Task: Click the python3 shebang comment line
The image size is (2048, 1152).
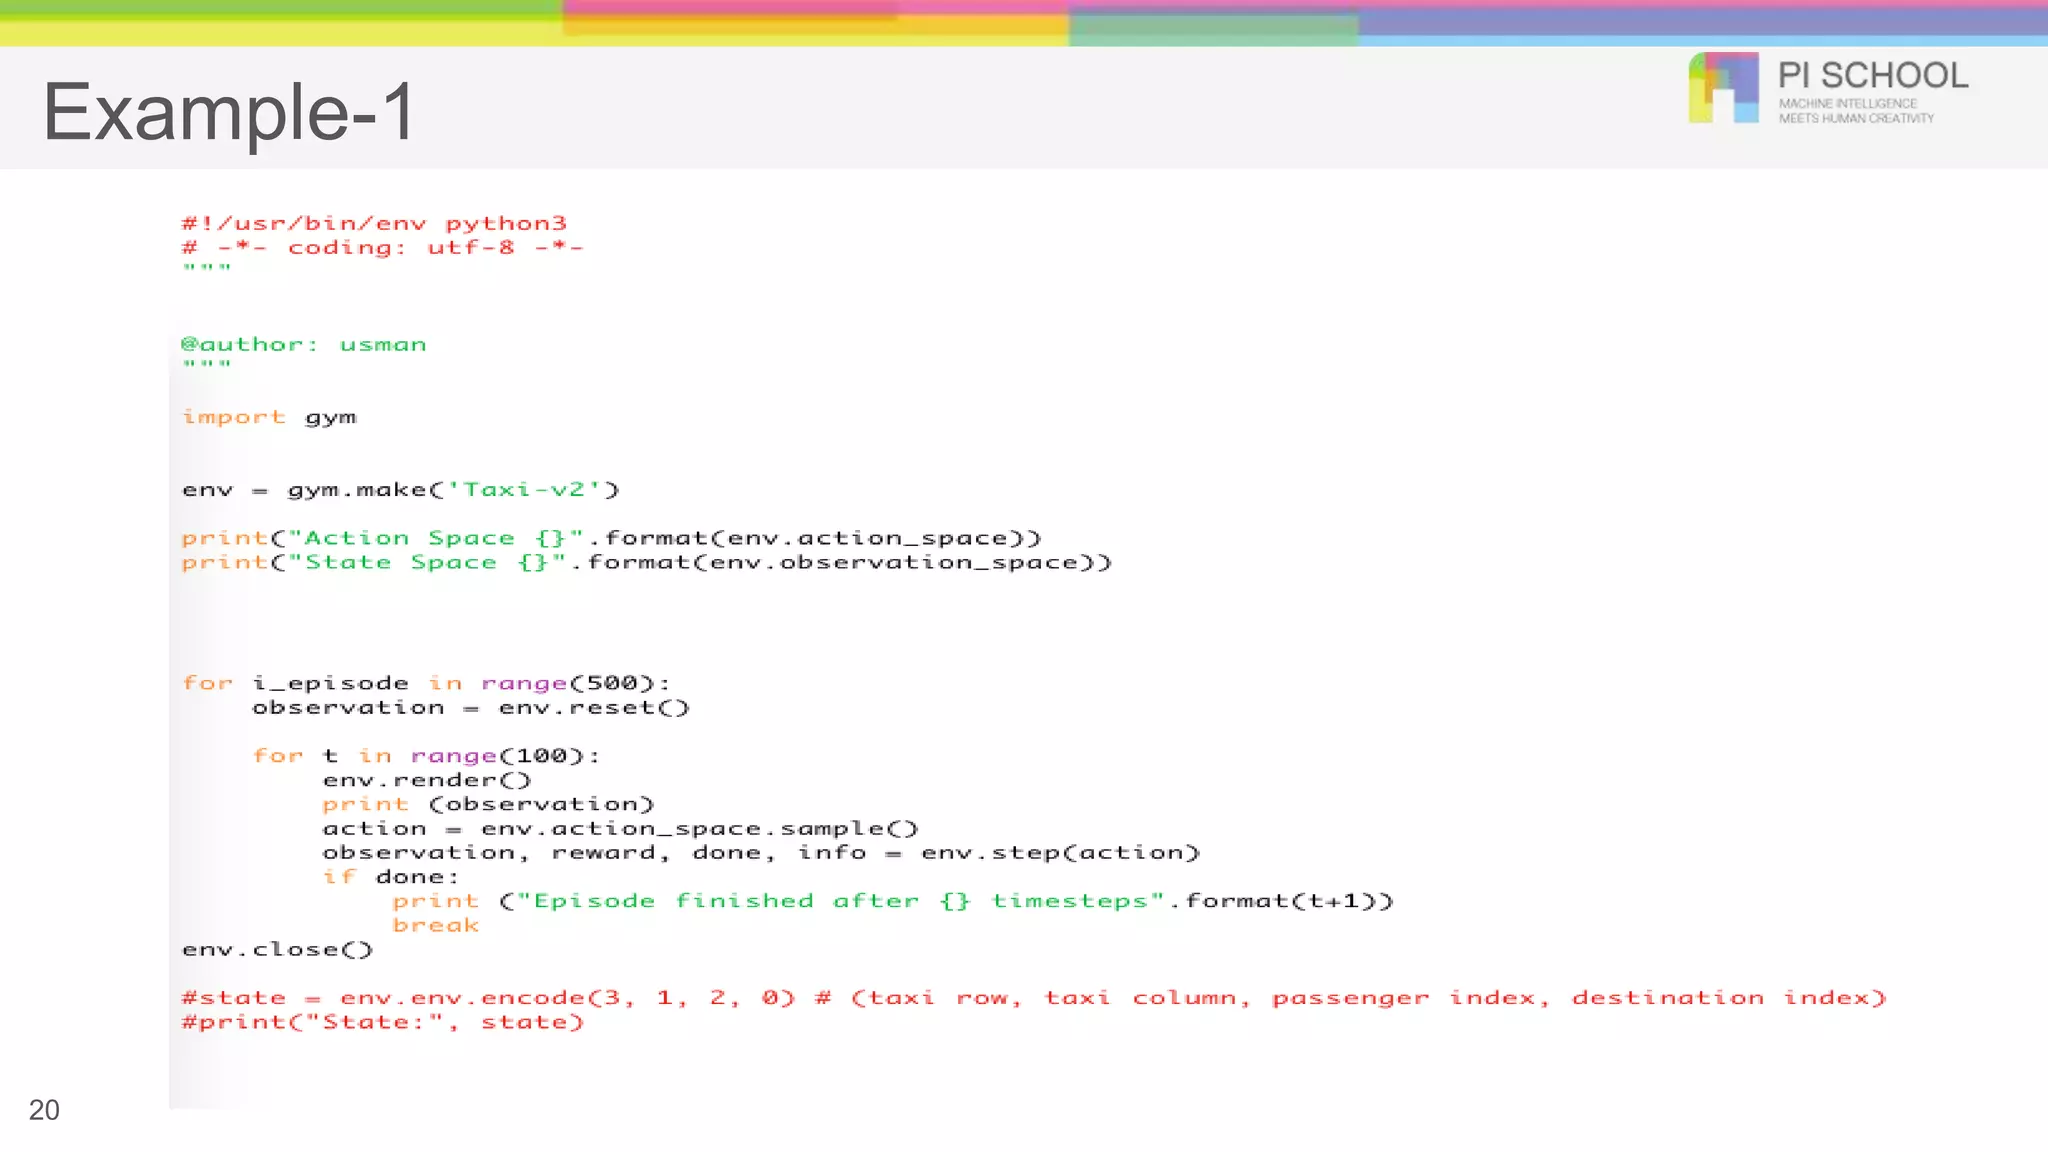Action: coord(374,223)
